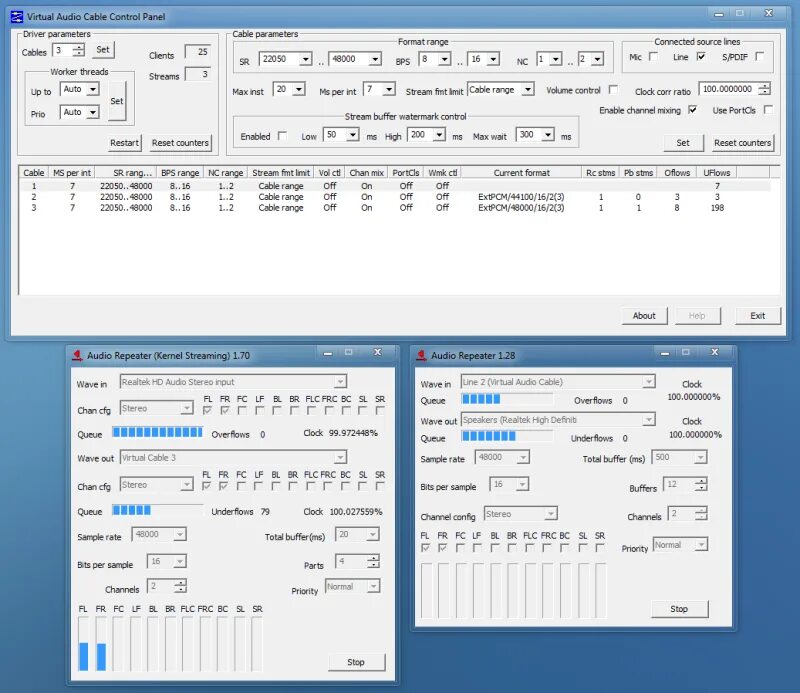Open Total buffer (ms) dropdown in Repeater 1.28
The image size is (800, 693).
click(701, 457)
